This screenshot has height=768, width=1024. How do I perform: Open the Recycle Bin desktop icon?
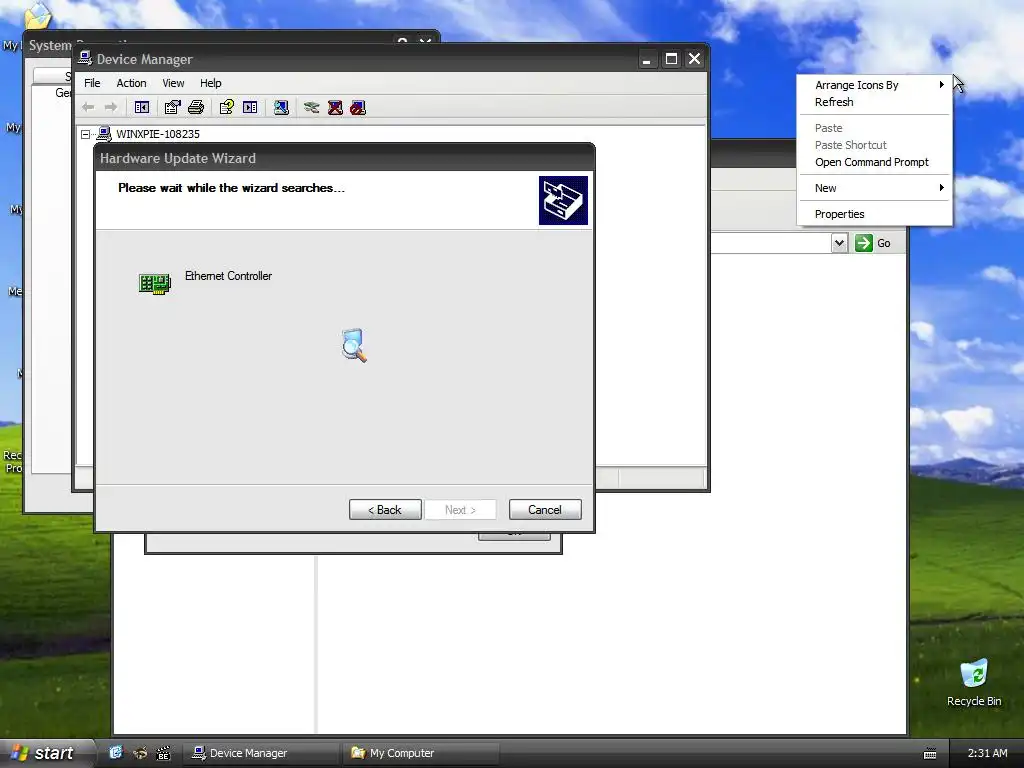pyautogui.click(x=974, y=682)
